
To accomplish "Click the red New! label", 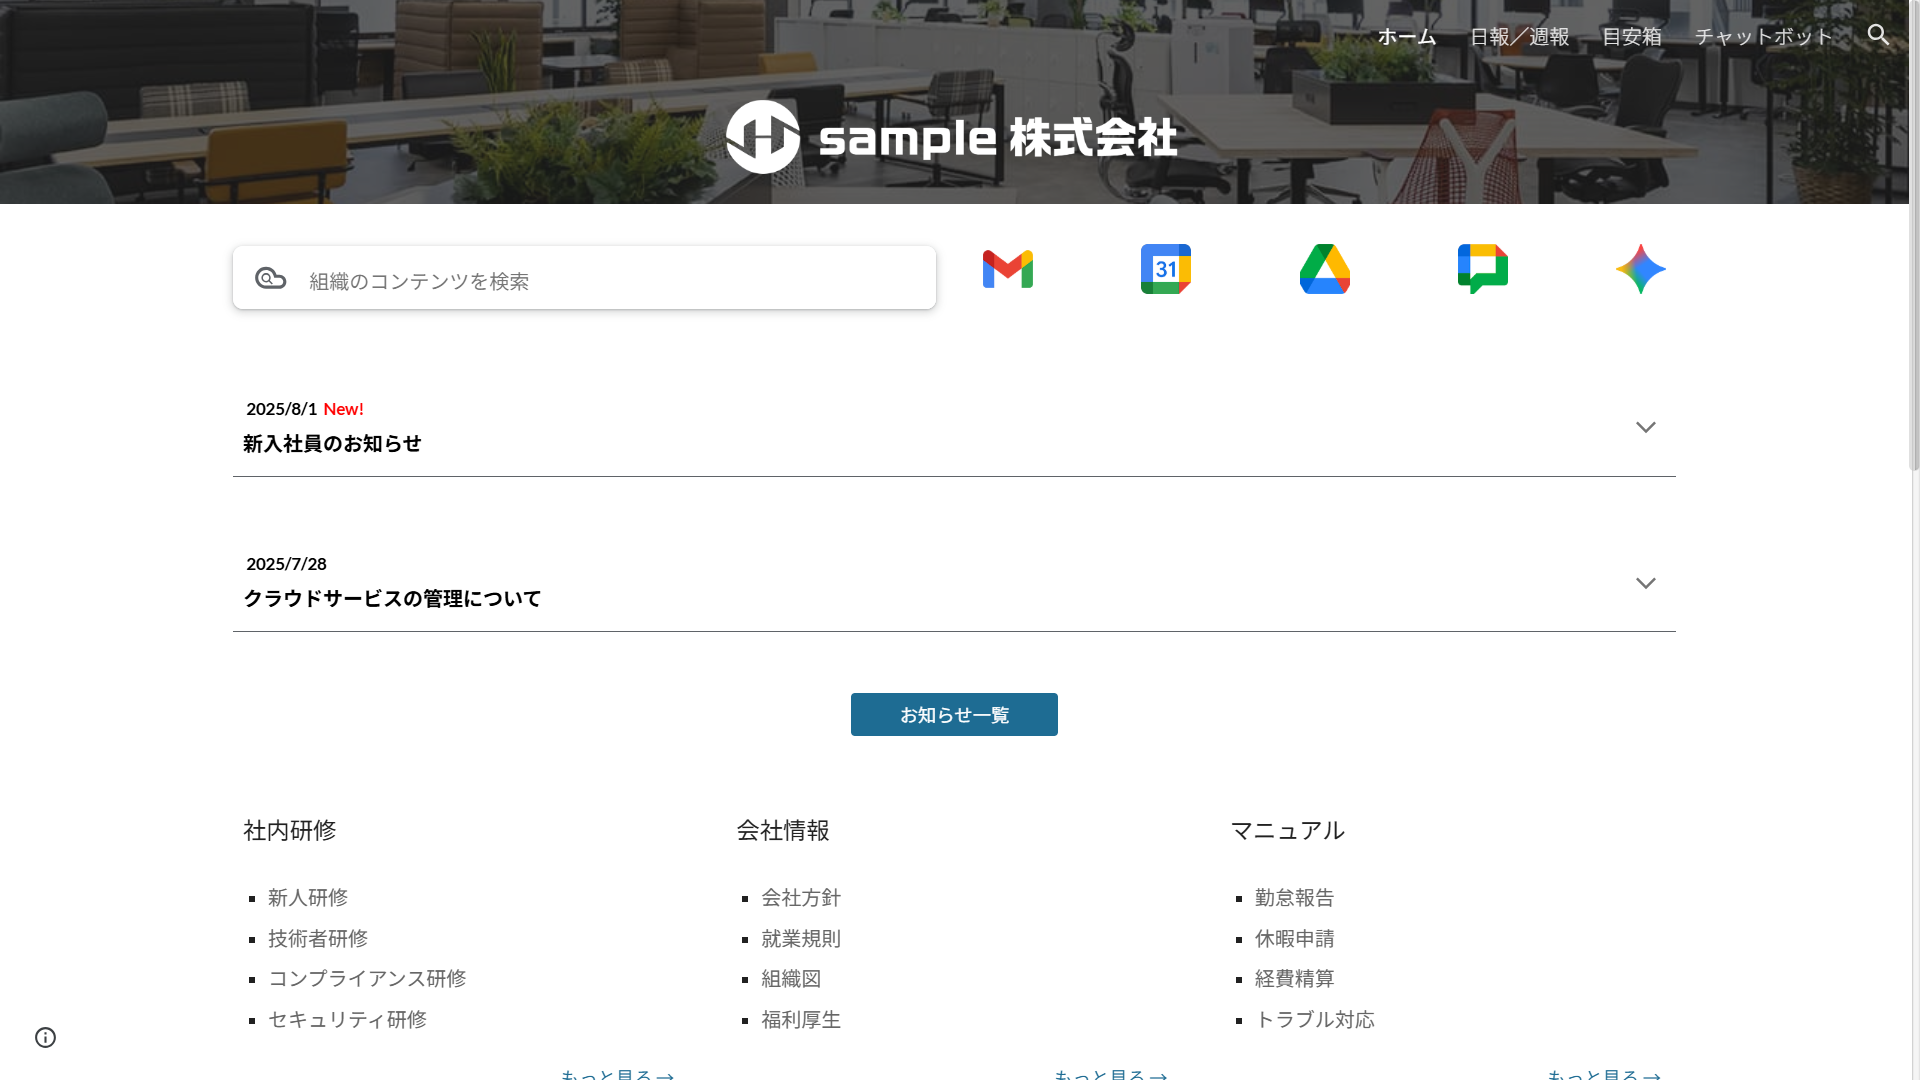I will (x=343, y=409).
